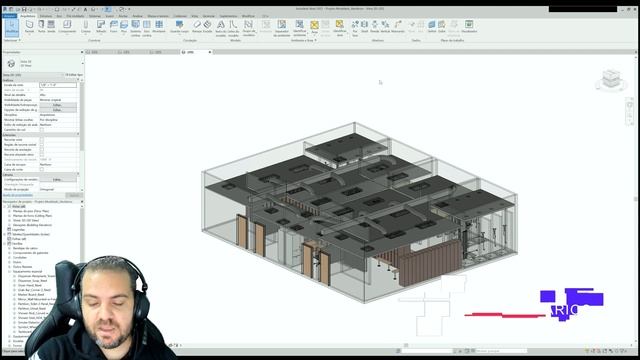Image resolution: width=640 pixels, height=360 pixels.
Task: Click the Properties palette vertical scrollbar
Action: point(82,116)
